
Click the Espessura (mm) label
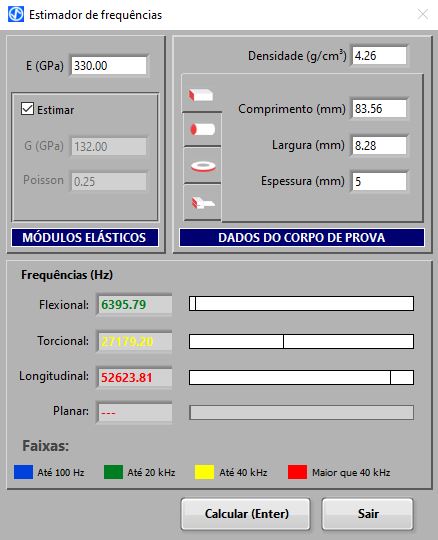[303, 181]
